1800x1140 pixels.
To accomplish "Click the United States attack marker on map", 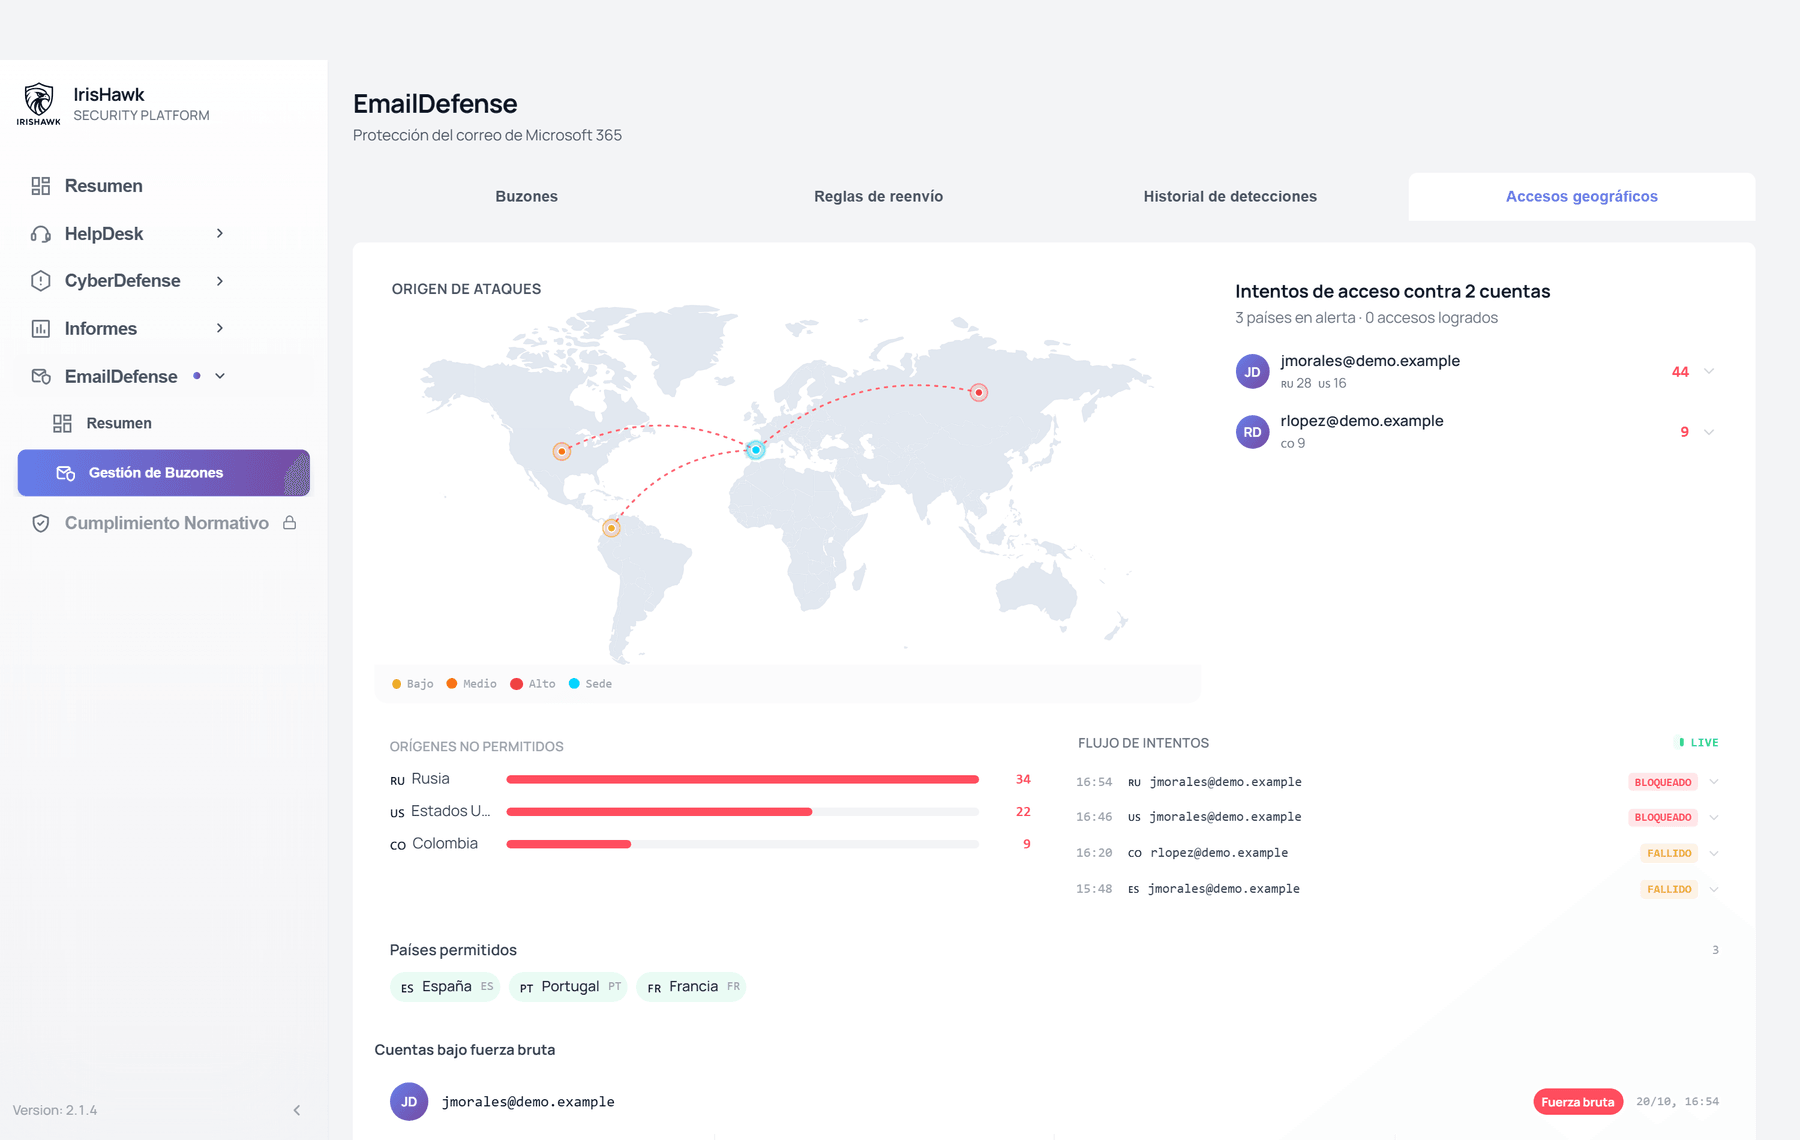I will point(562,452).
